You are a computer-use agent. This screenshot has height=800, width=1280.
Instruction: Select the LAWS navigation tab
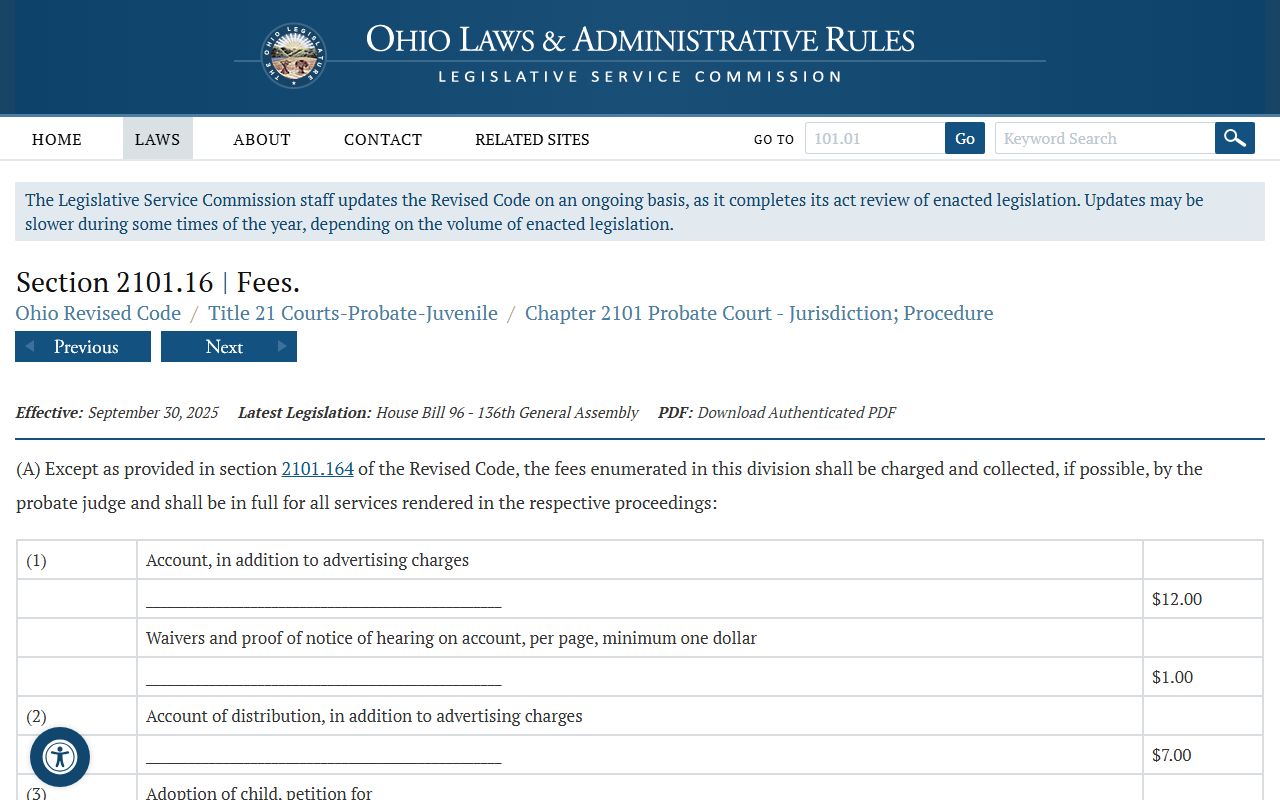click(x=158, y=139)
